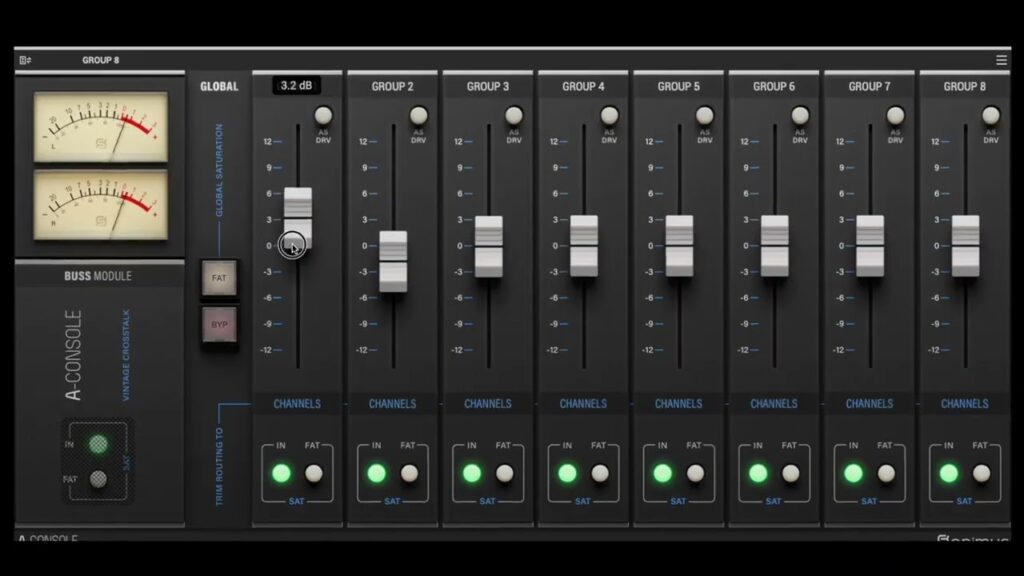Click the right channel VU meter
The height and width of the screenshot is (576, 1024).
pyautogui.click(x=101, y=205)
